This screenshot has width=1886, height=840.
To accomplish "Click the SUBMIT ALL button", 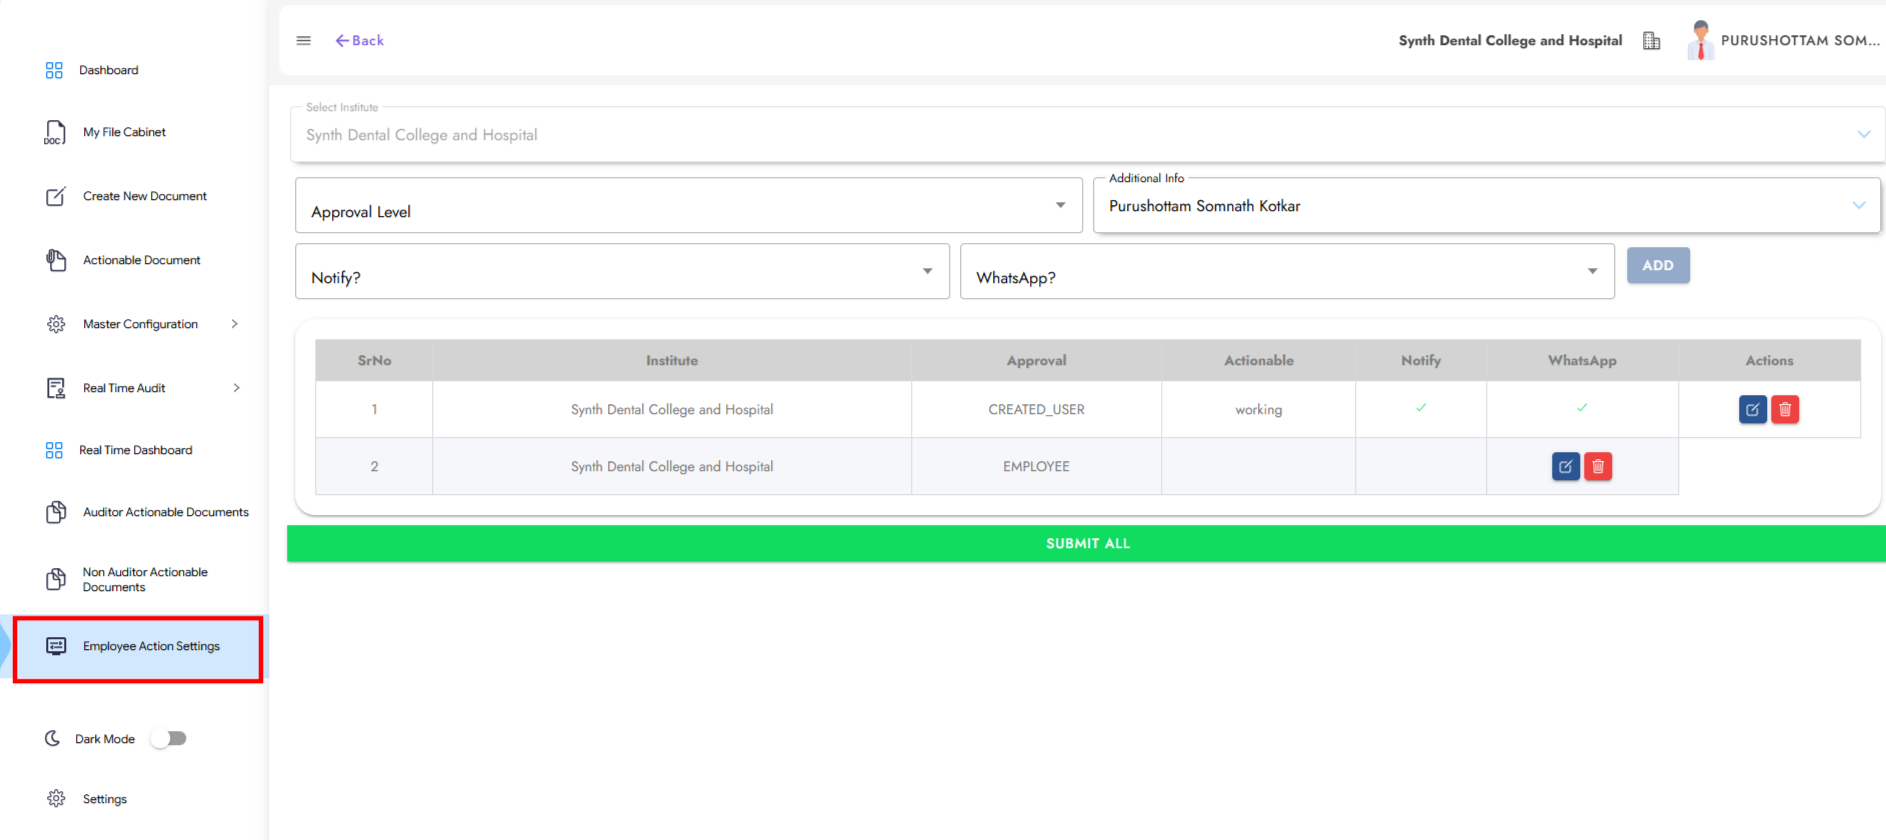I will [1086, 544].
